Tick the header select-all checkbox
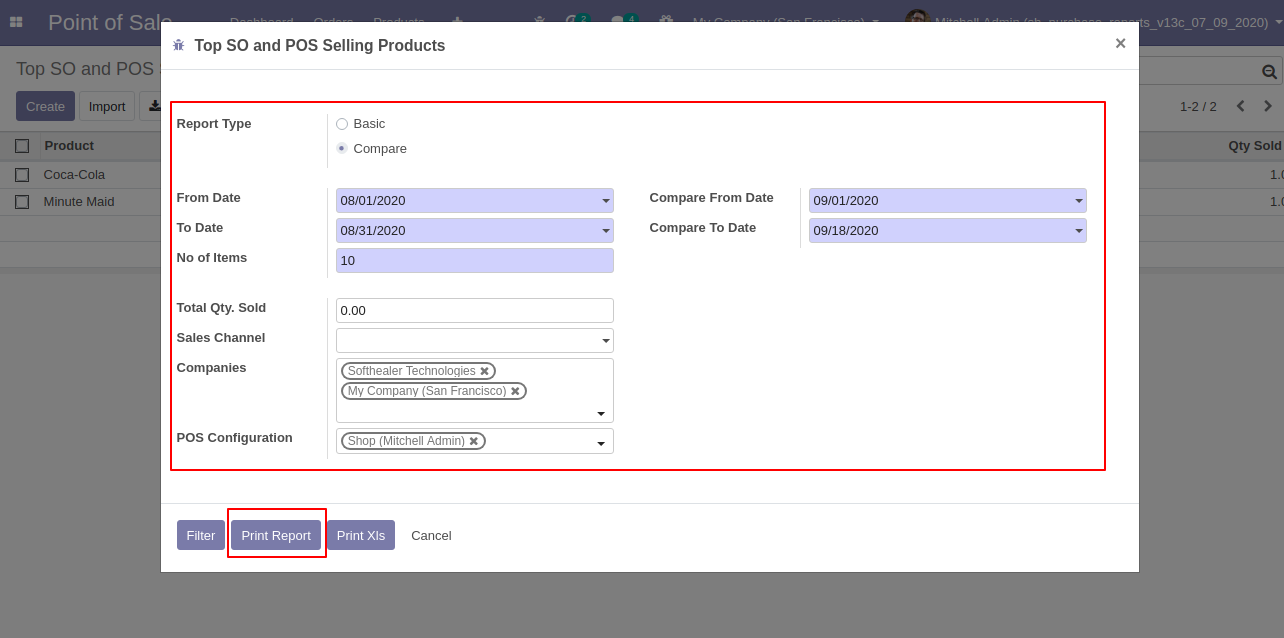Image resolution: width=1284 pixels, height=638 pixels. click(22, 146)
